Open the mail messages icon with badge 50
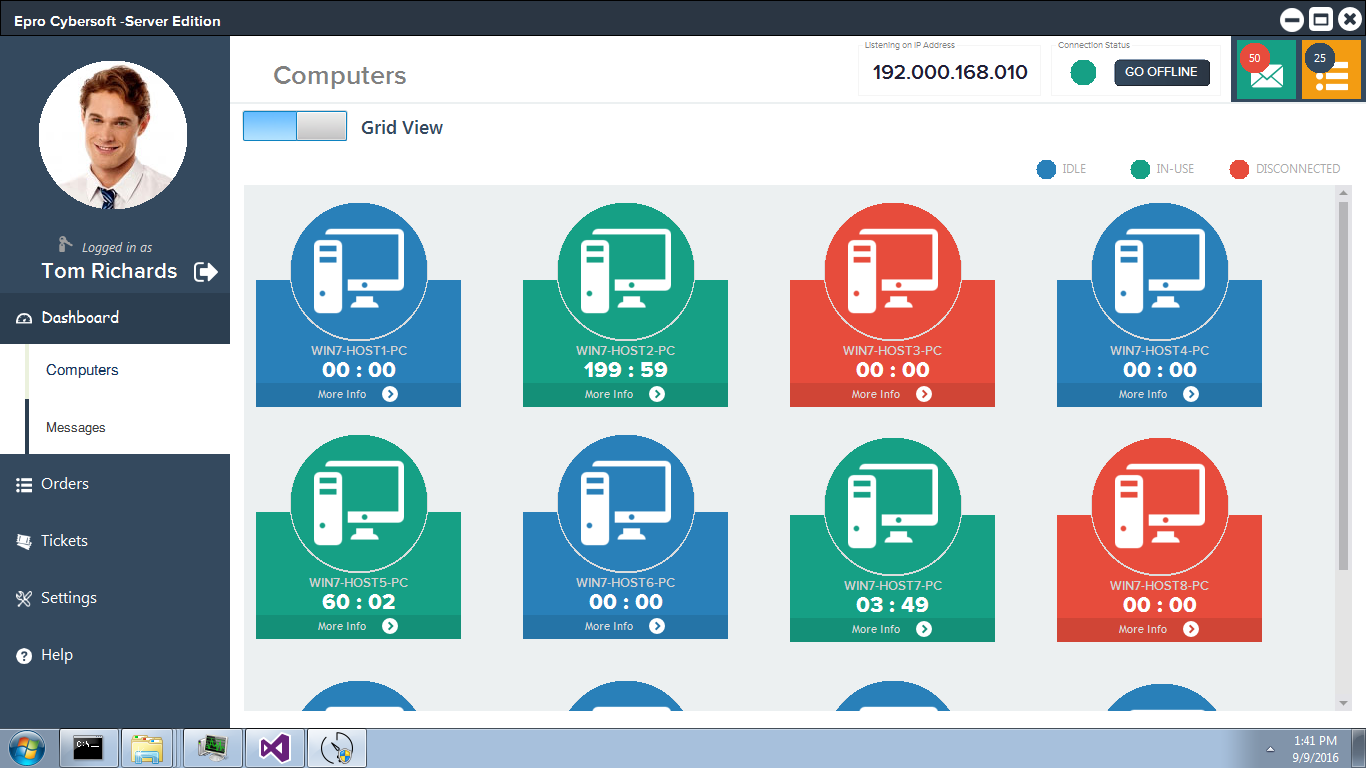This screenshot has height=768, width=1366. point(1266,70)
